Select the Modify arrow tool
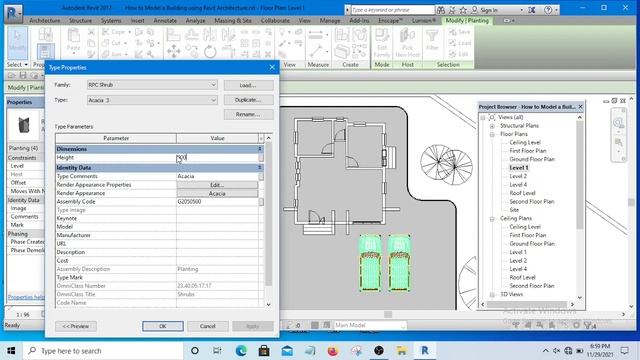 click(17, 42)
